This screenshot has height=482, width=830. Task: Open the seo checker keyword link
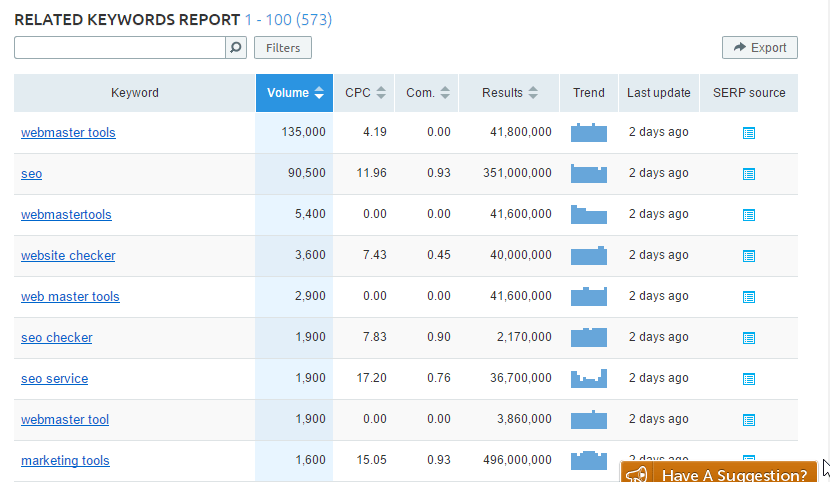57,338
